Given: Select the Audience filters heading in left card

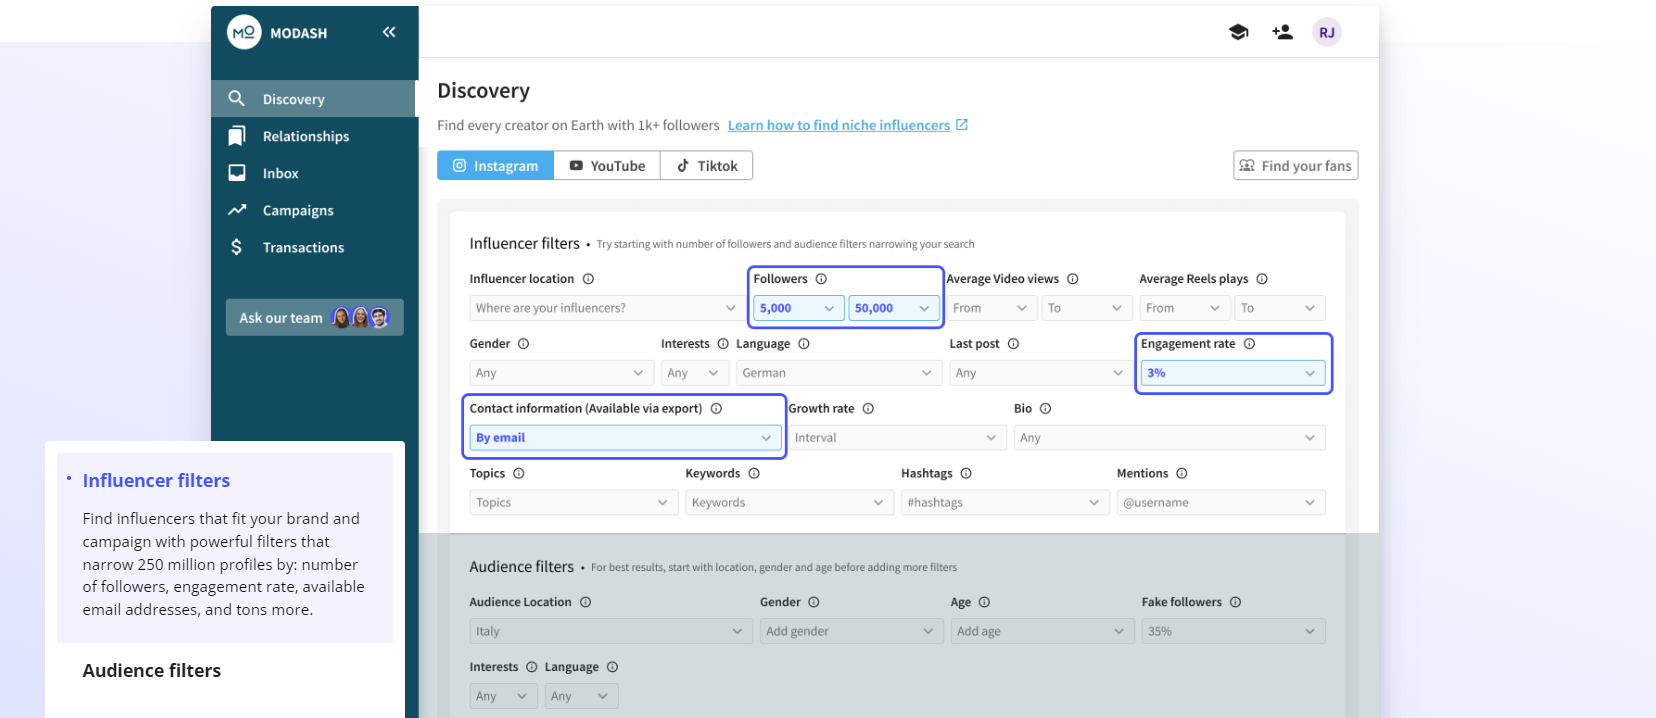Looking at the screenshot, I should click(151, 671).
